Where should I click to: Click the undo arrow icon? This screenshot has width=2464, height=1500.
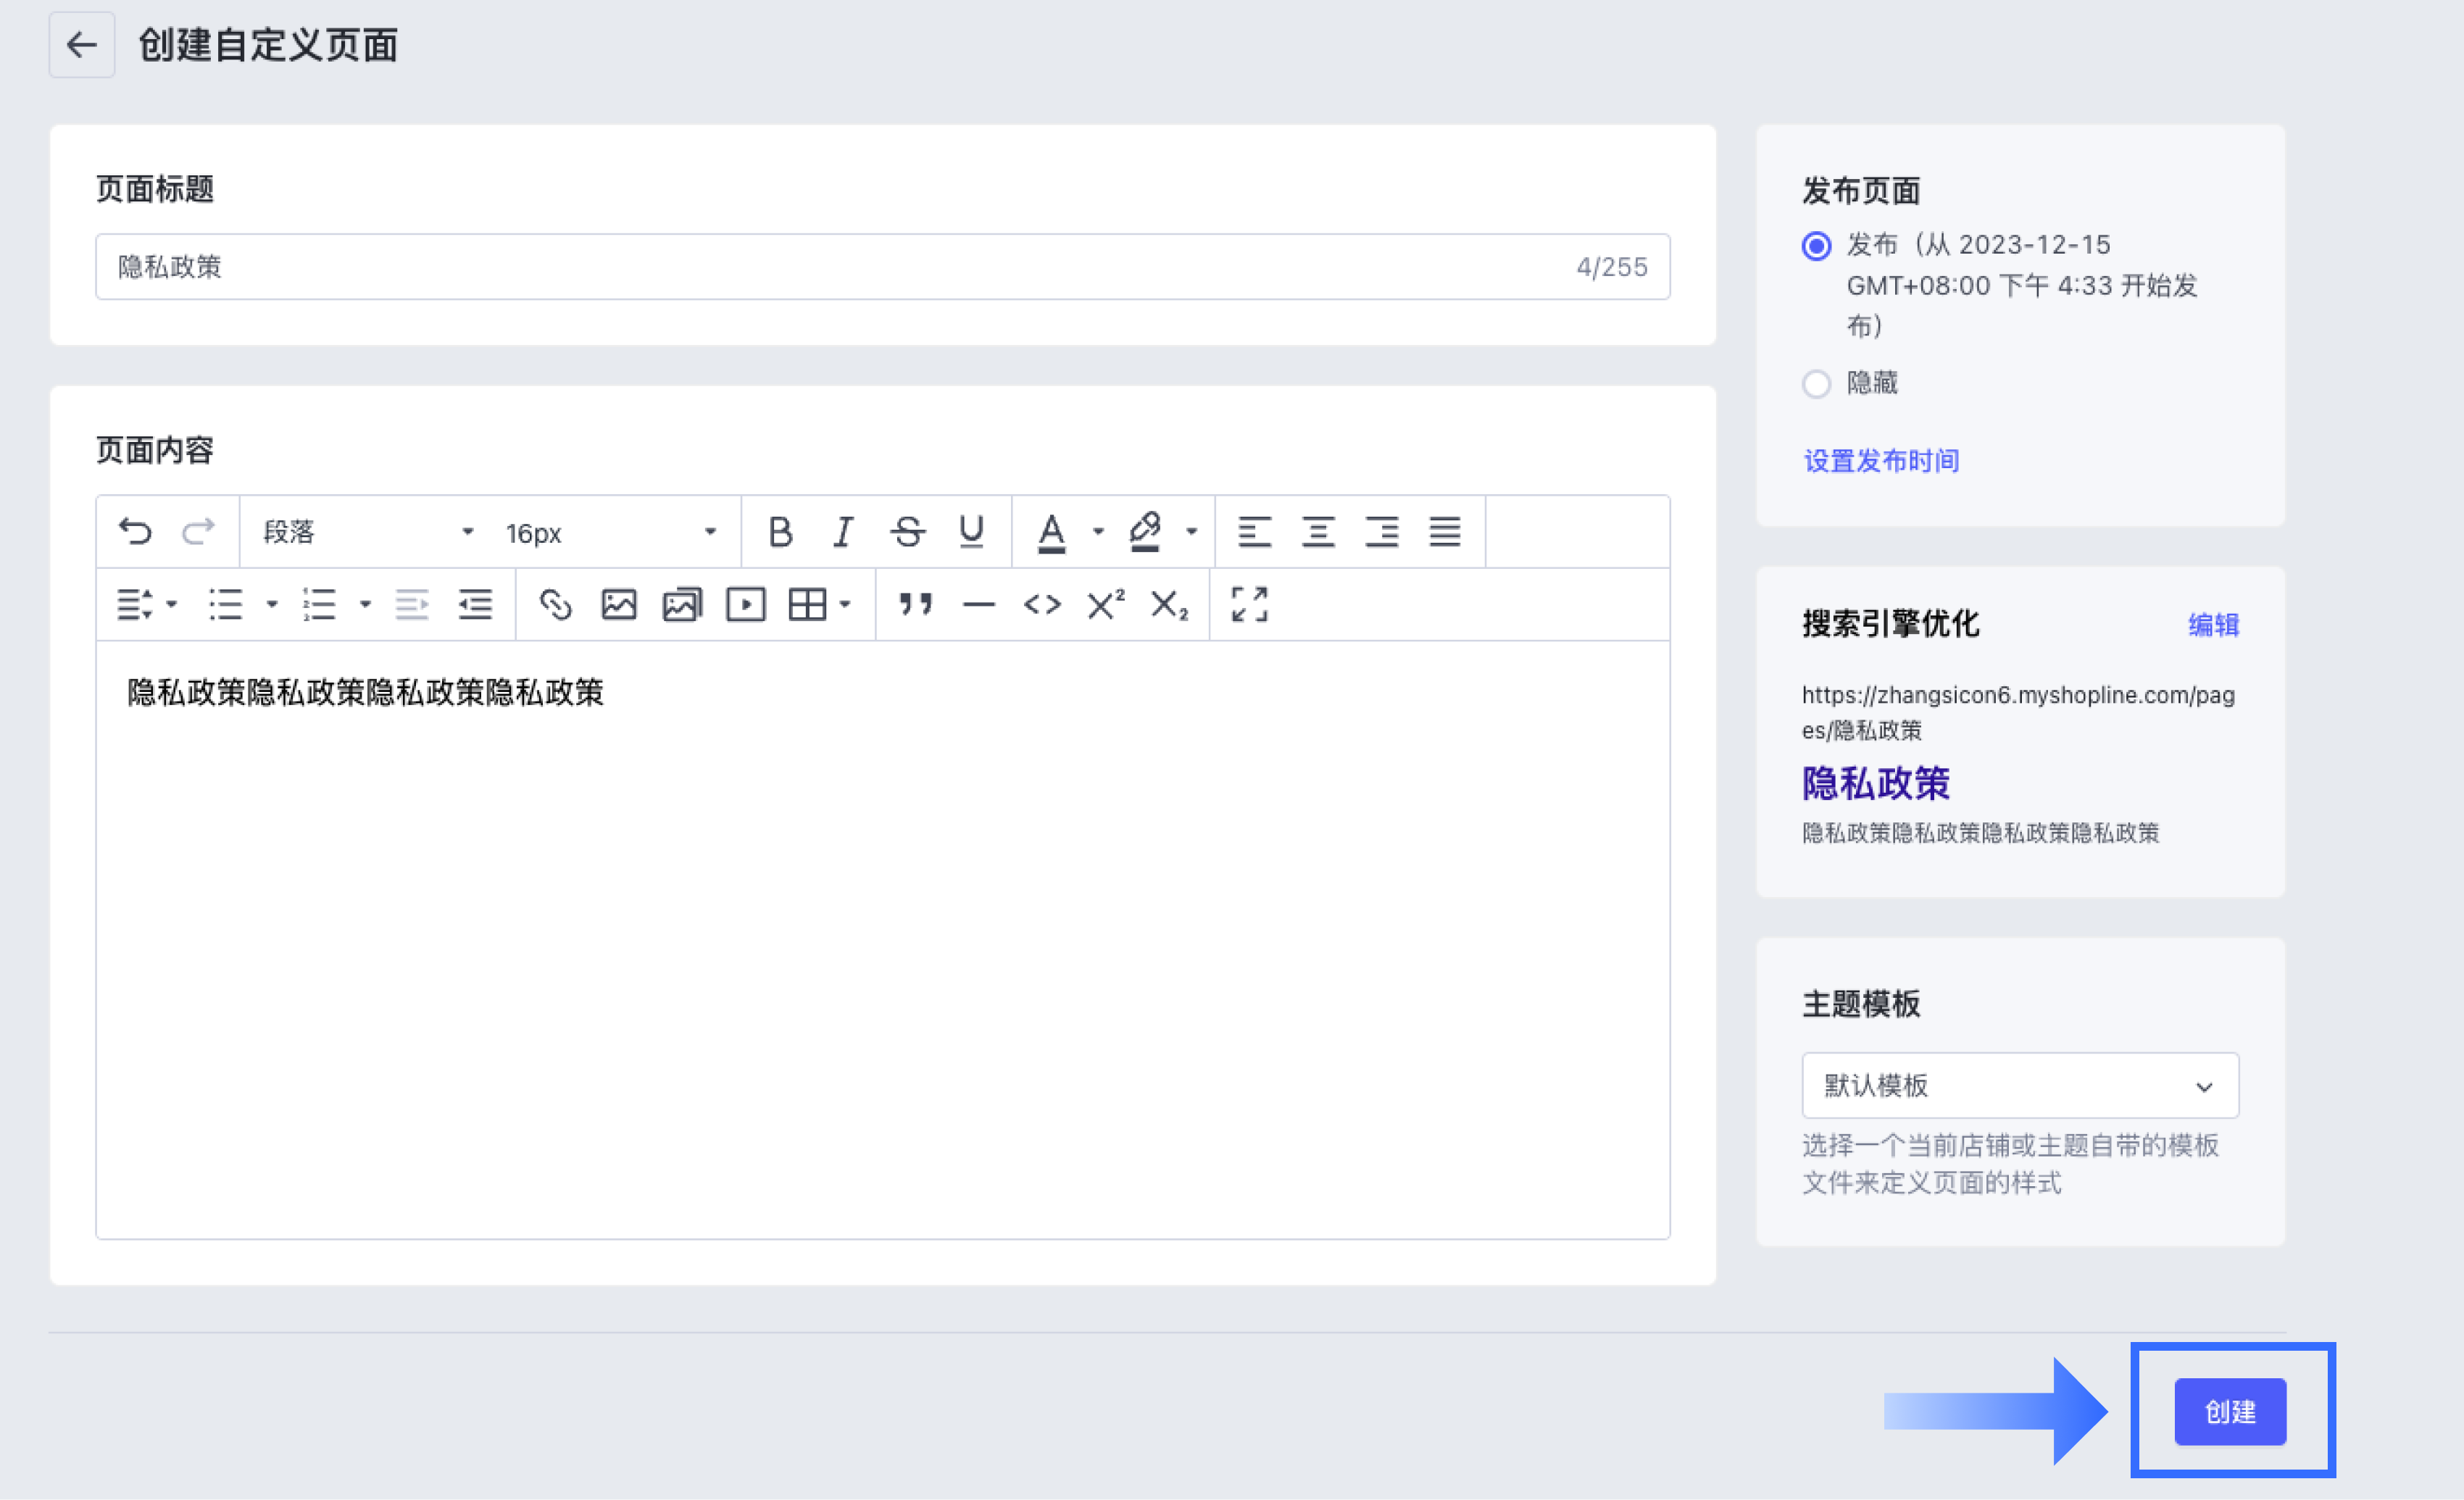(135, 531)
